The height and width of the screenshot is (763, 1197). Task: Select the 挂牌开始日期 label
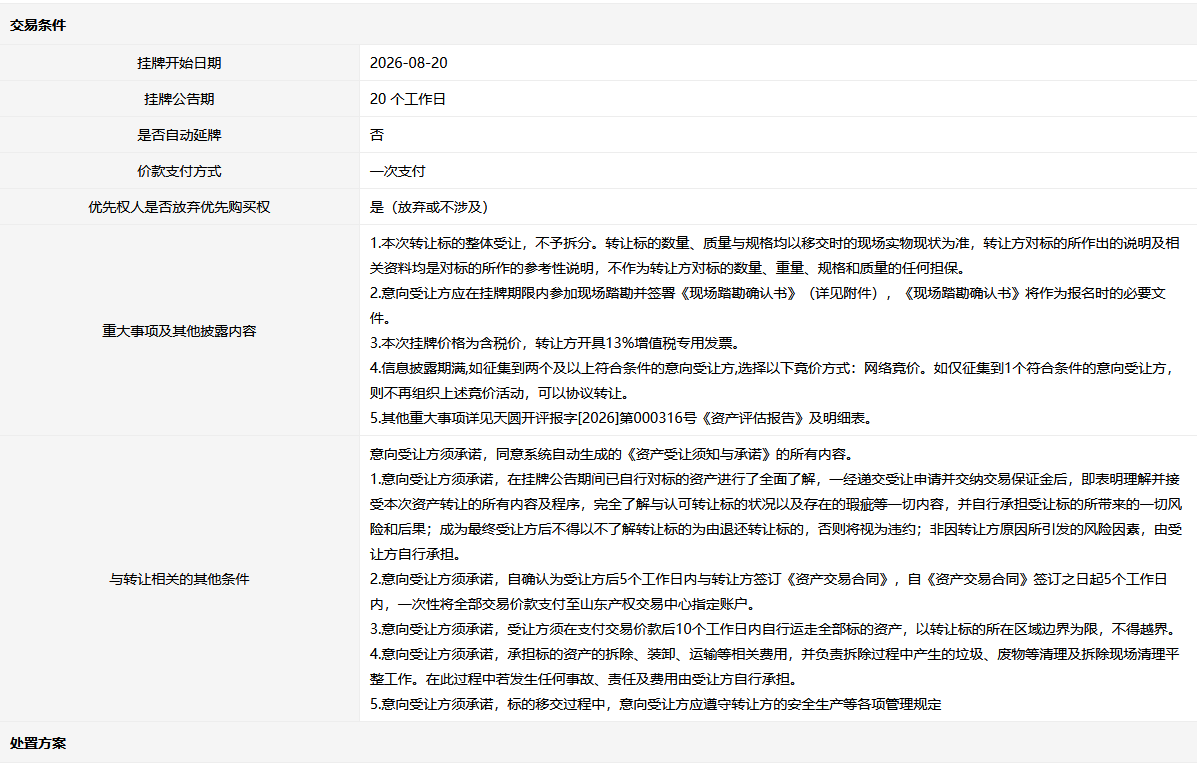(179, 63)
